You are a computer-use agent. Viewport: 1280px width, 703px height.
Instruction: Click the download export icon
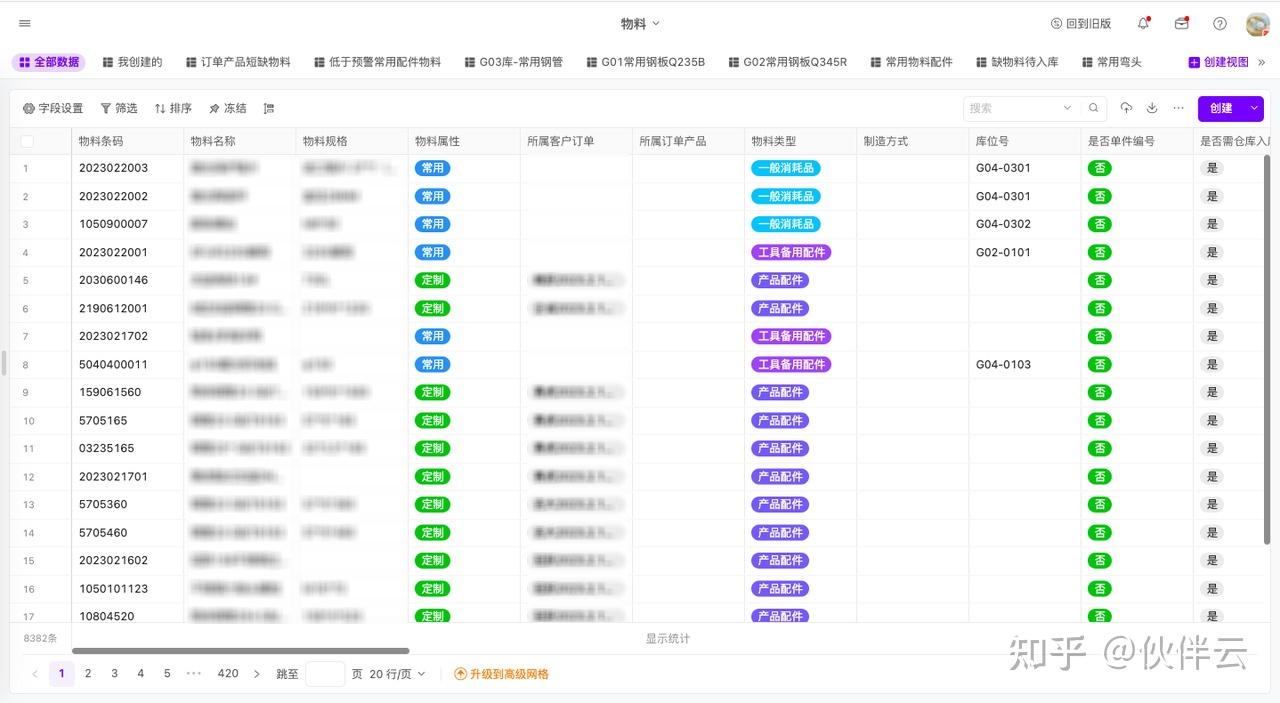[x=1152, y=108]
